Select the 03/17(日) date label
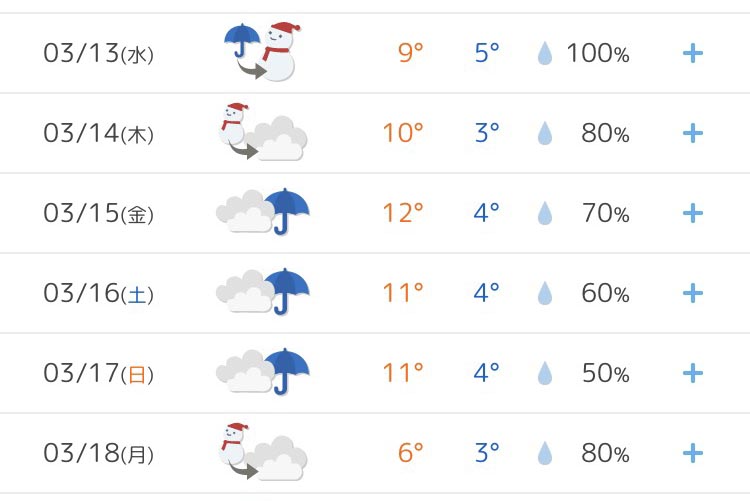750x501 pixels. point(99,373)
